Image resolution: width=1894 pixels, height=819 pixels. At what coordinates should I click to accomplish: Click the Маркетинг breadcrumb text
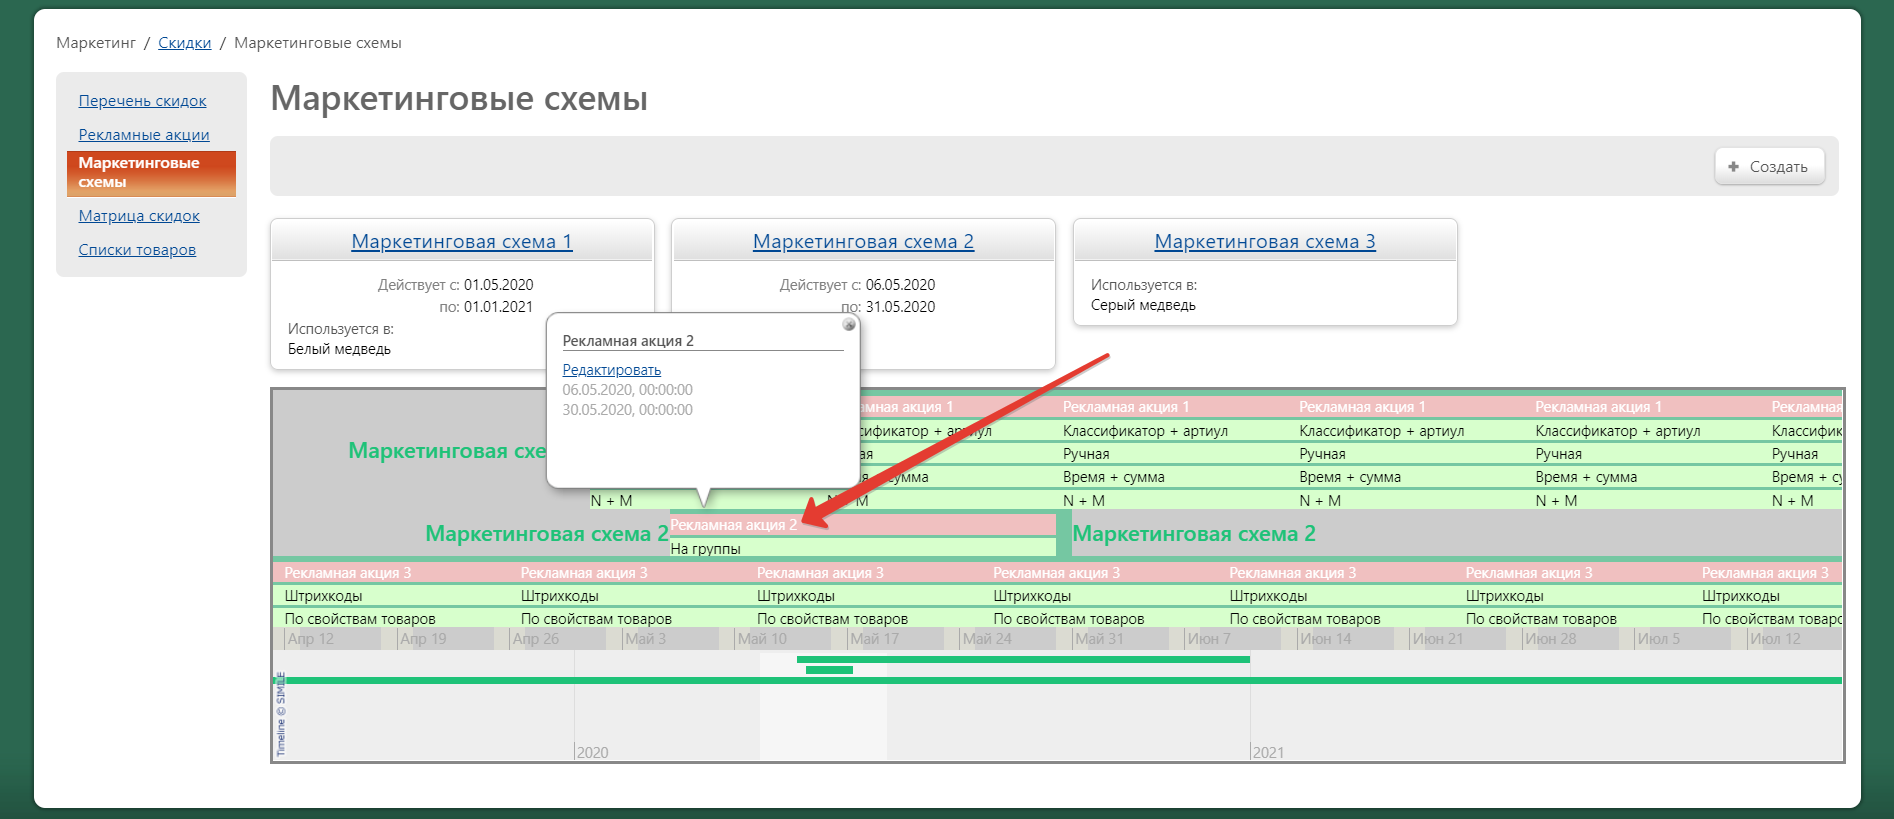point(96,43)
